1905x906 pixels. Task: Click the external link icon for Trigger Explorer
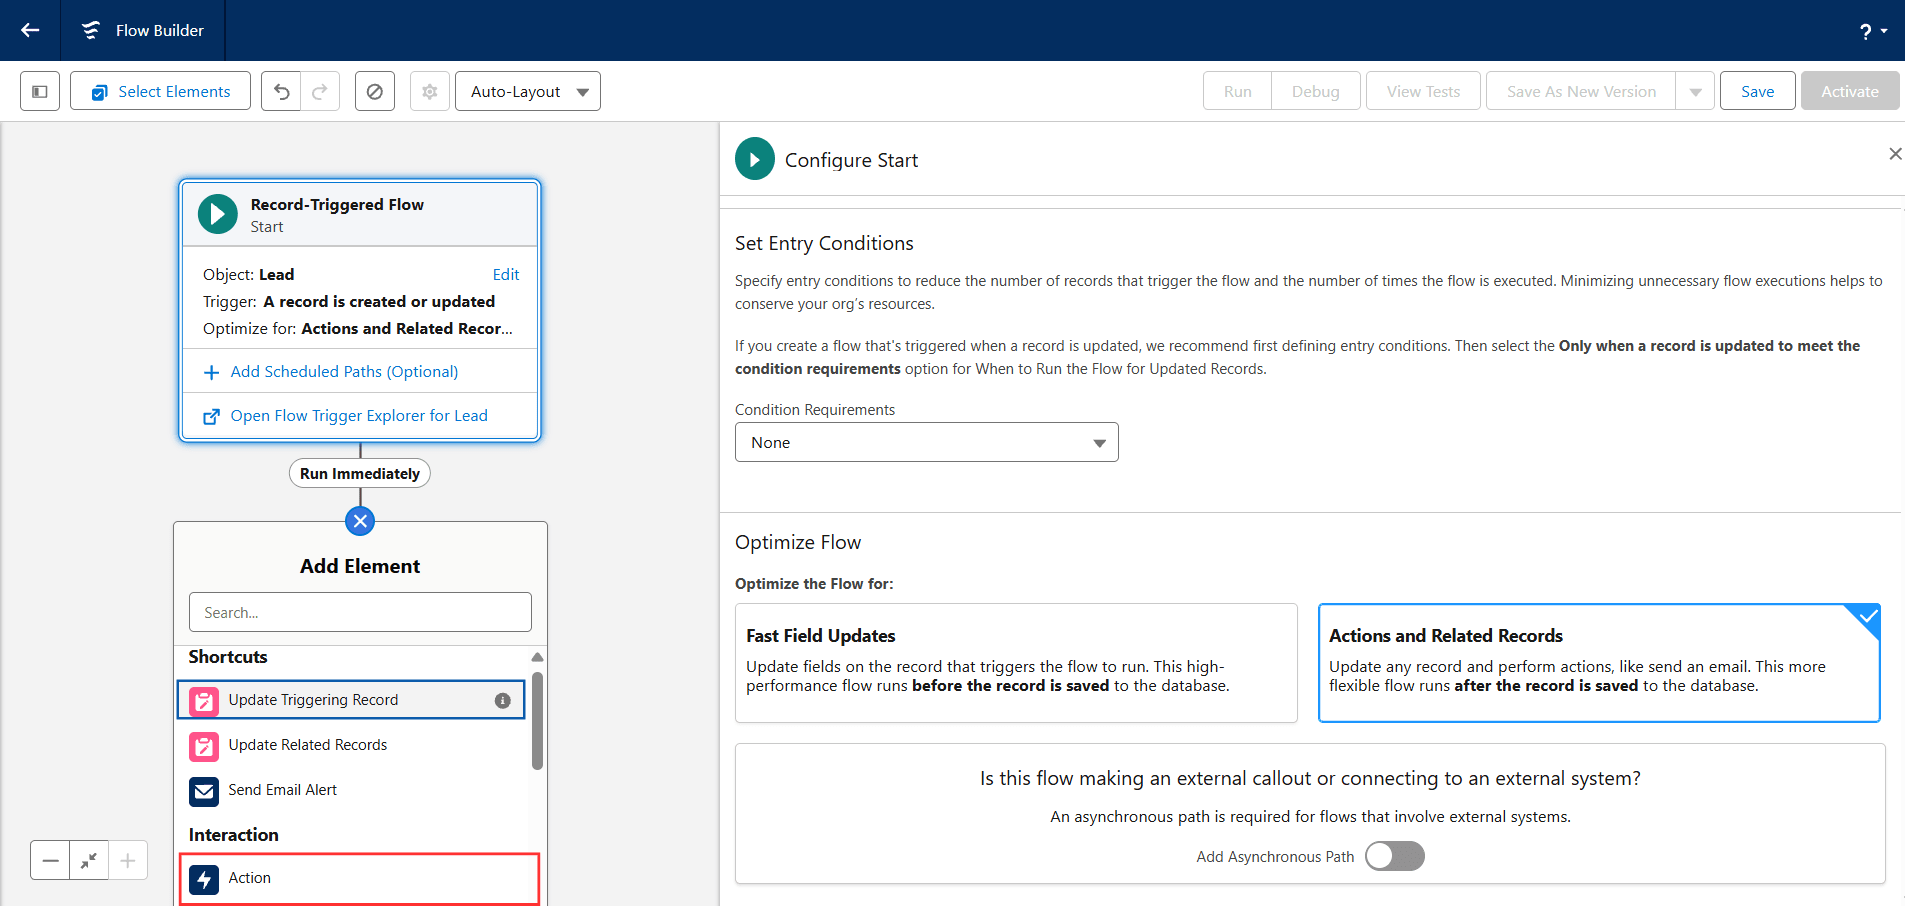[x=211, y=416]
